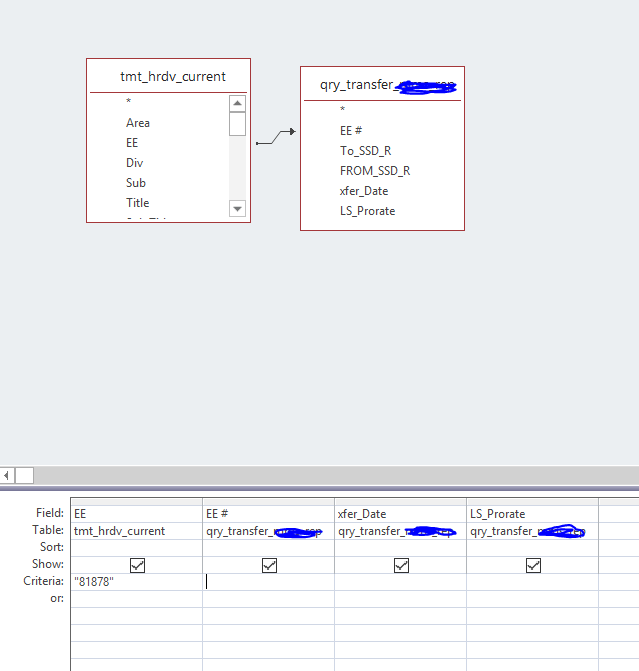639x671 pixels.
Task: Click Table cell under EE # column
Action: [x=268, y=531]
